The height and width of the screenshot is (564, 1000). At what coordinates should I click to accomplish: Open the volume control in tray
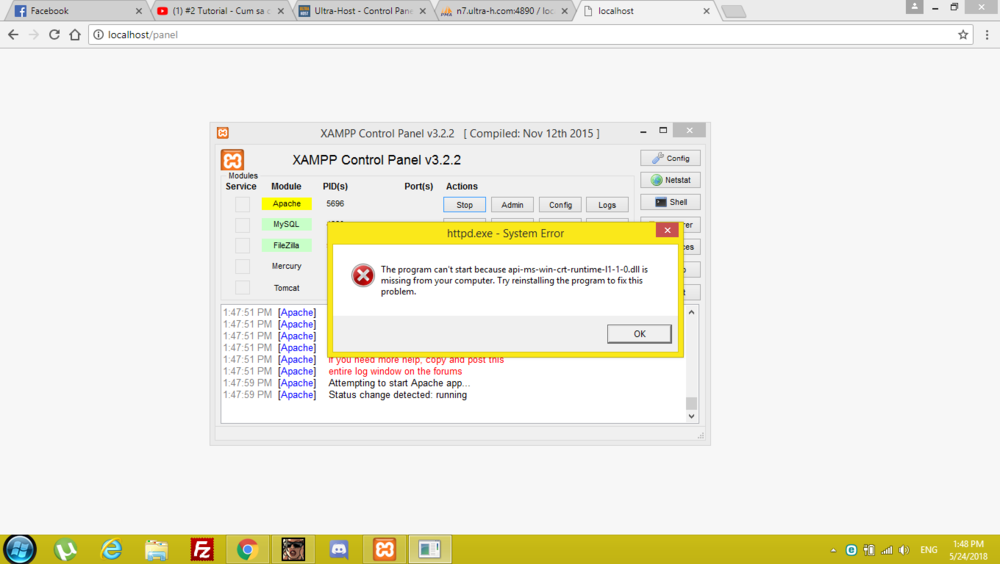904,550
